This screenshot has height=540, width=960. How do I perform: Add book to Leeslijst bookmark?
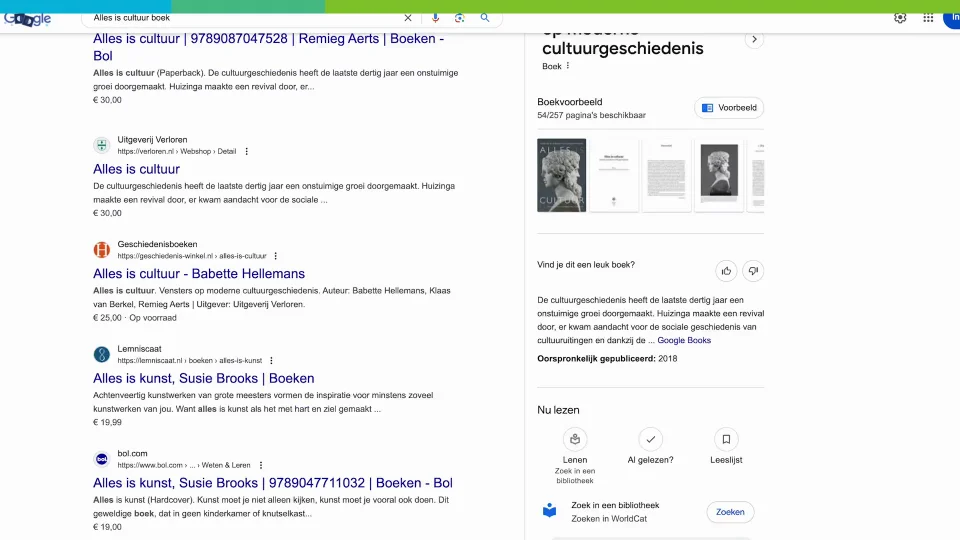pyautogui.click(x=726, y=439)
